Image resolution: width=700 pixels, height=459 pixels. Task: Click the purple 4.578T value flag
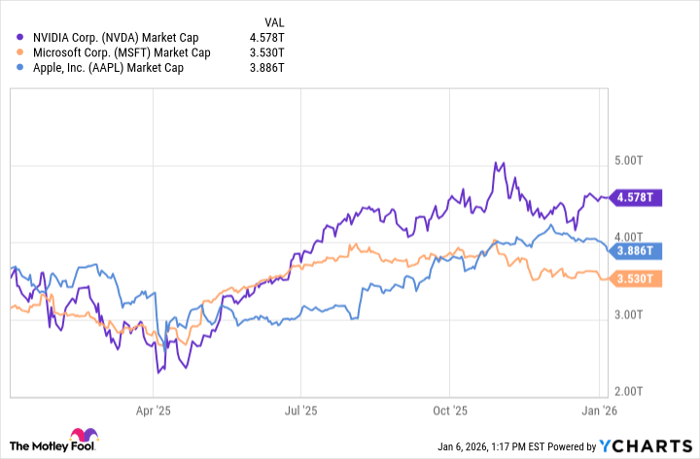point(634,198)
